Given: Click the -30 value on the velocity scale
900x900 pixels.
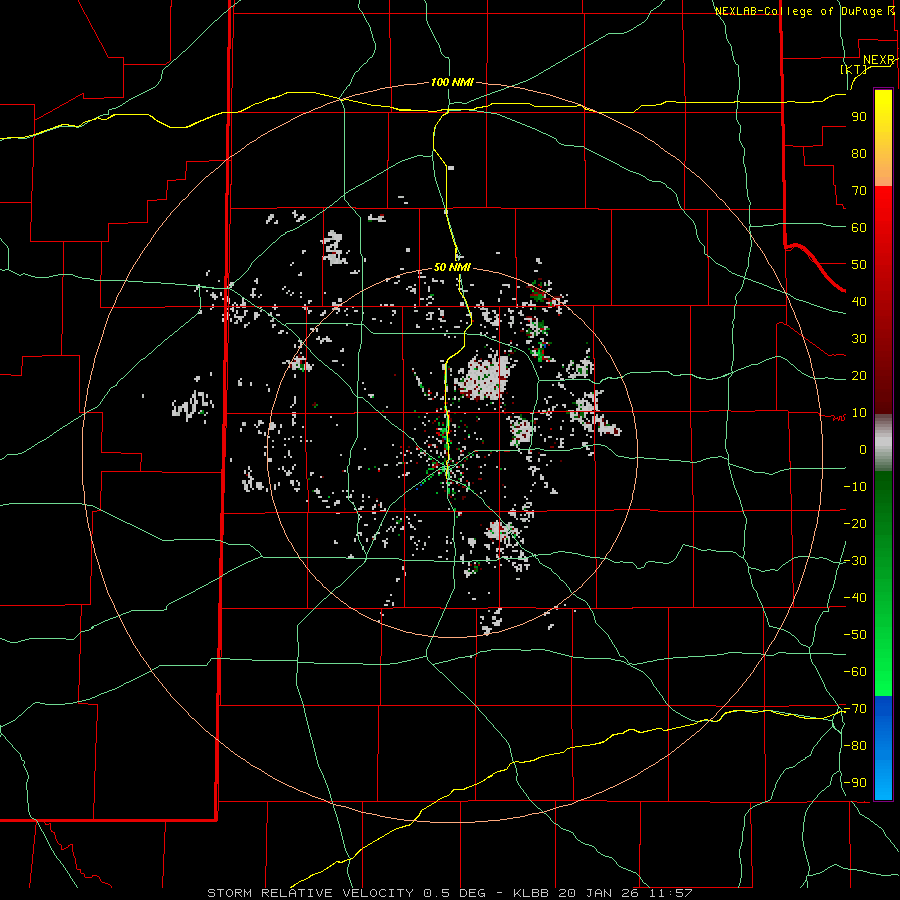Looking at the screenshot, I should pos(855,561).
